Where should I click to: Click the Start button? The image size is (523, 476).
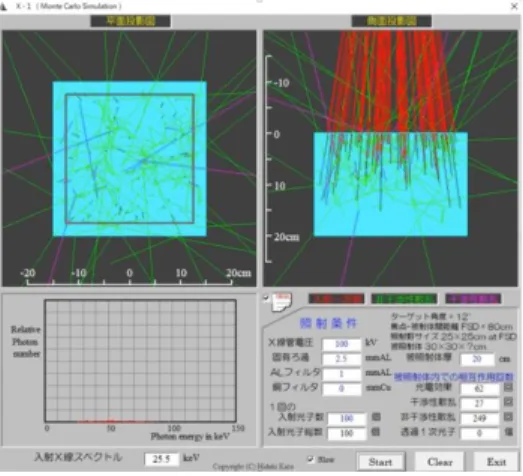(x=381, y=462)
